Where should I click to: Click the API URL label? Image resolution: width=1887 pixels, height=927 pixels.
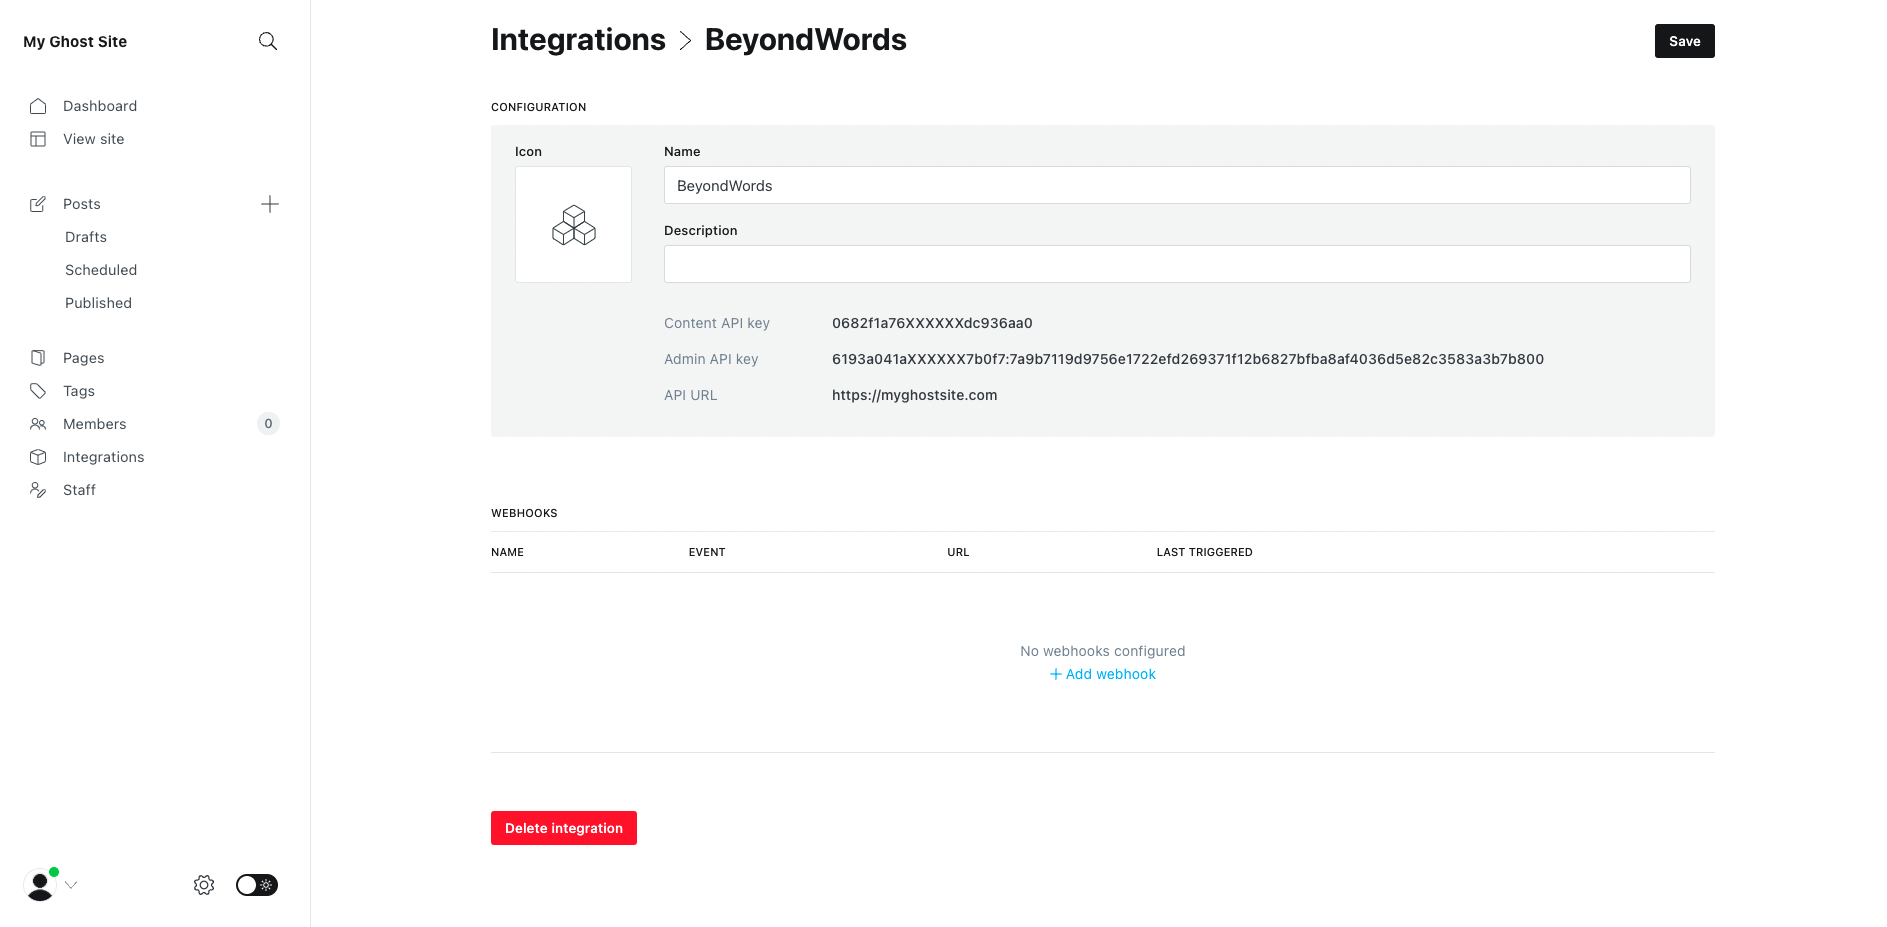coord(691,395)
